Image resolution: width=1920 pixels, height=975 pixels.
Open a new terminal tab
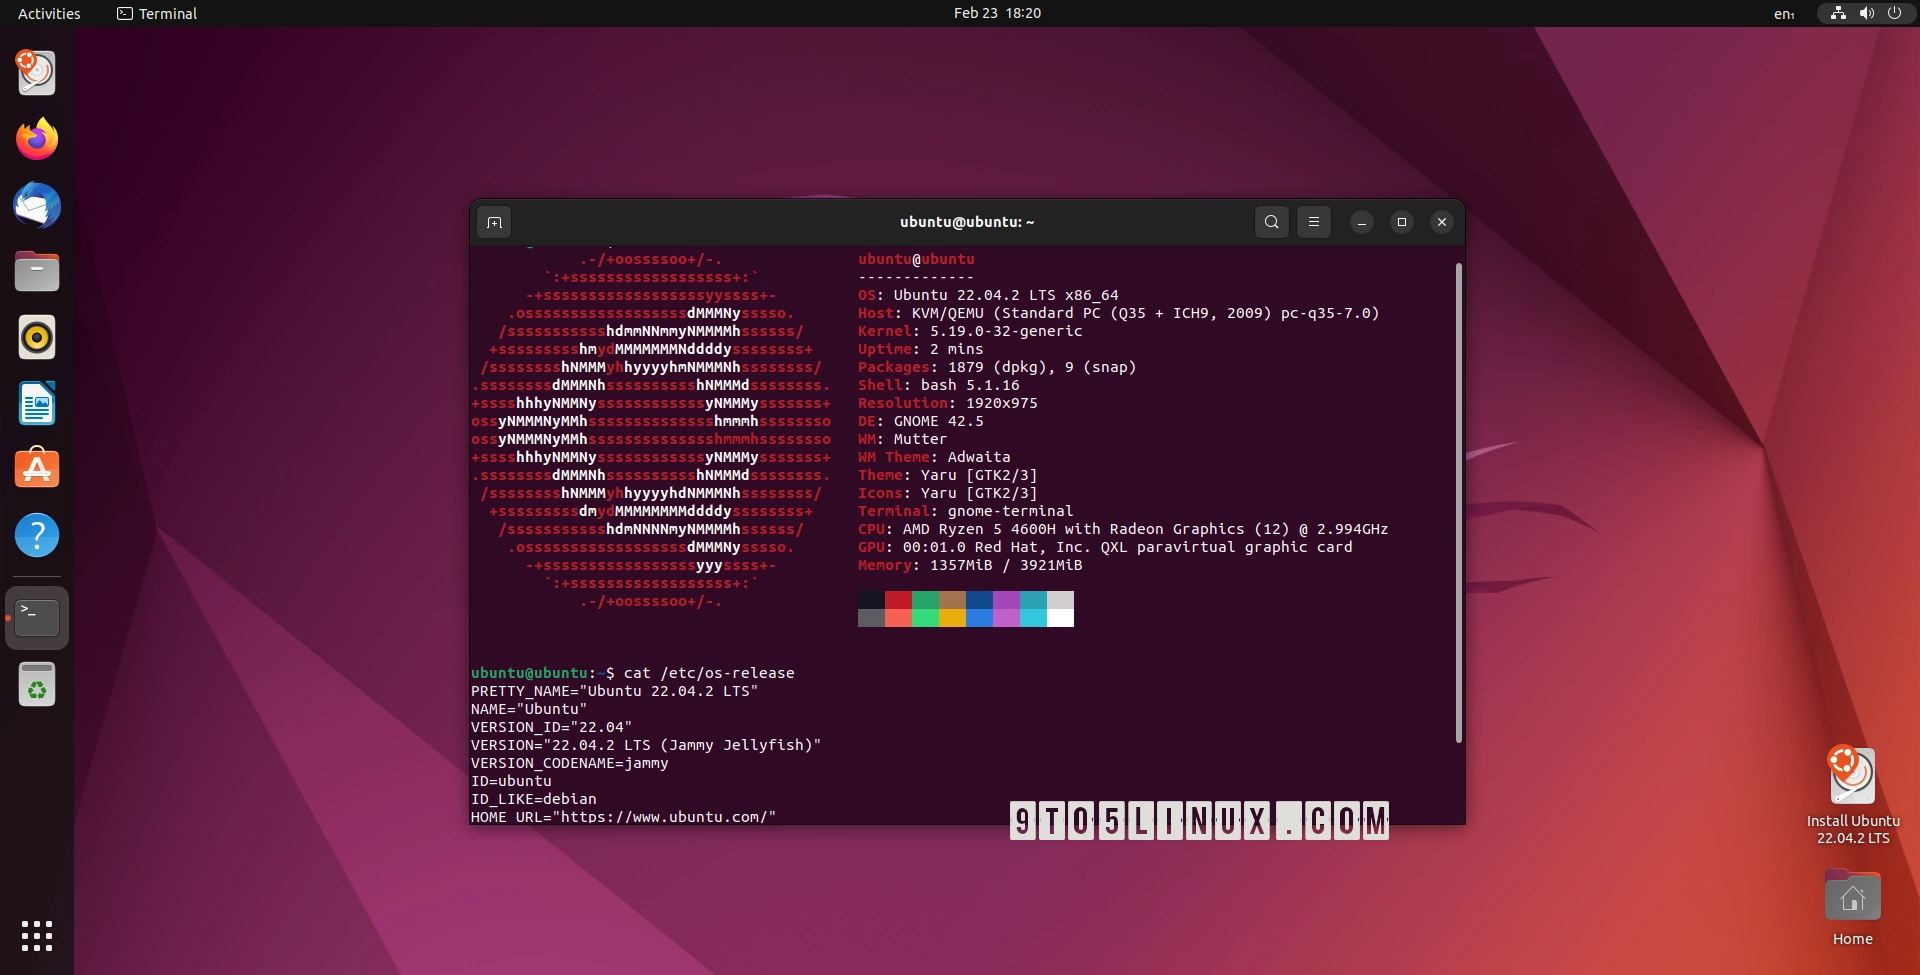tap(493, 222)
